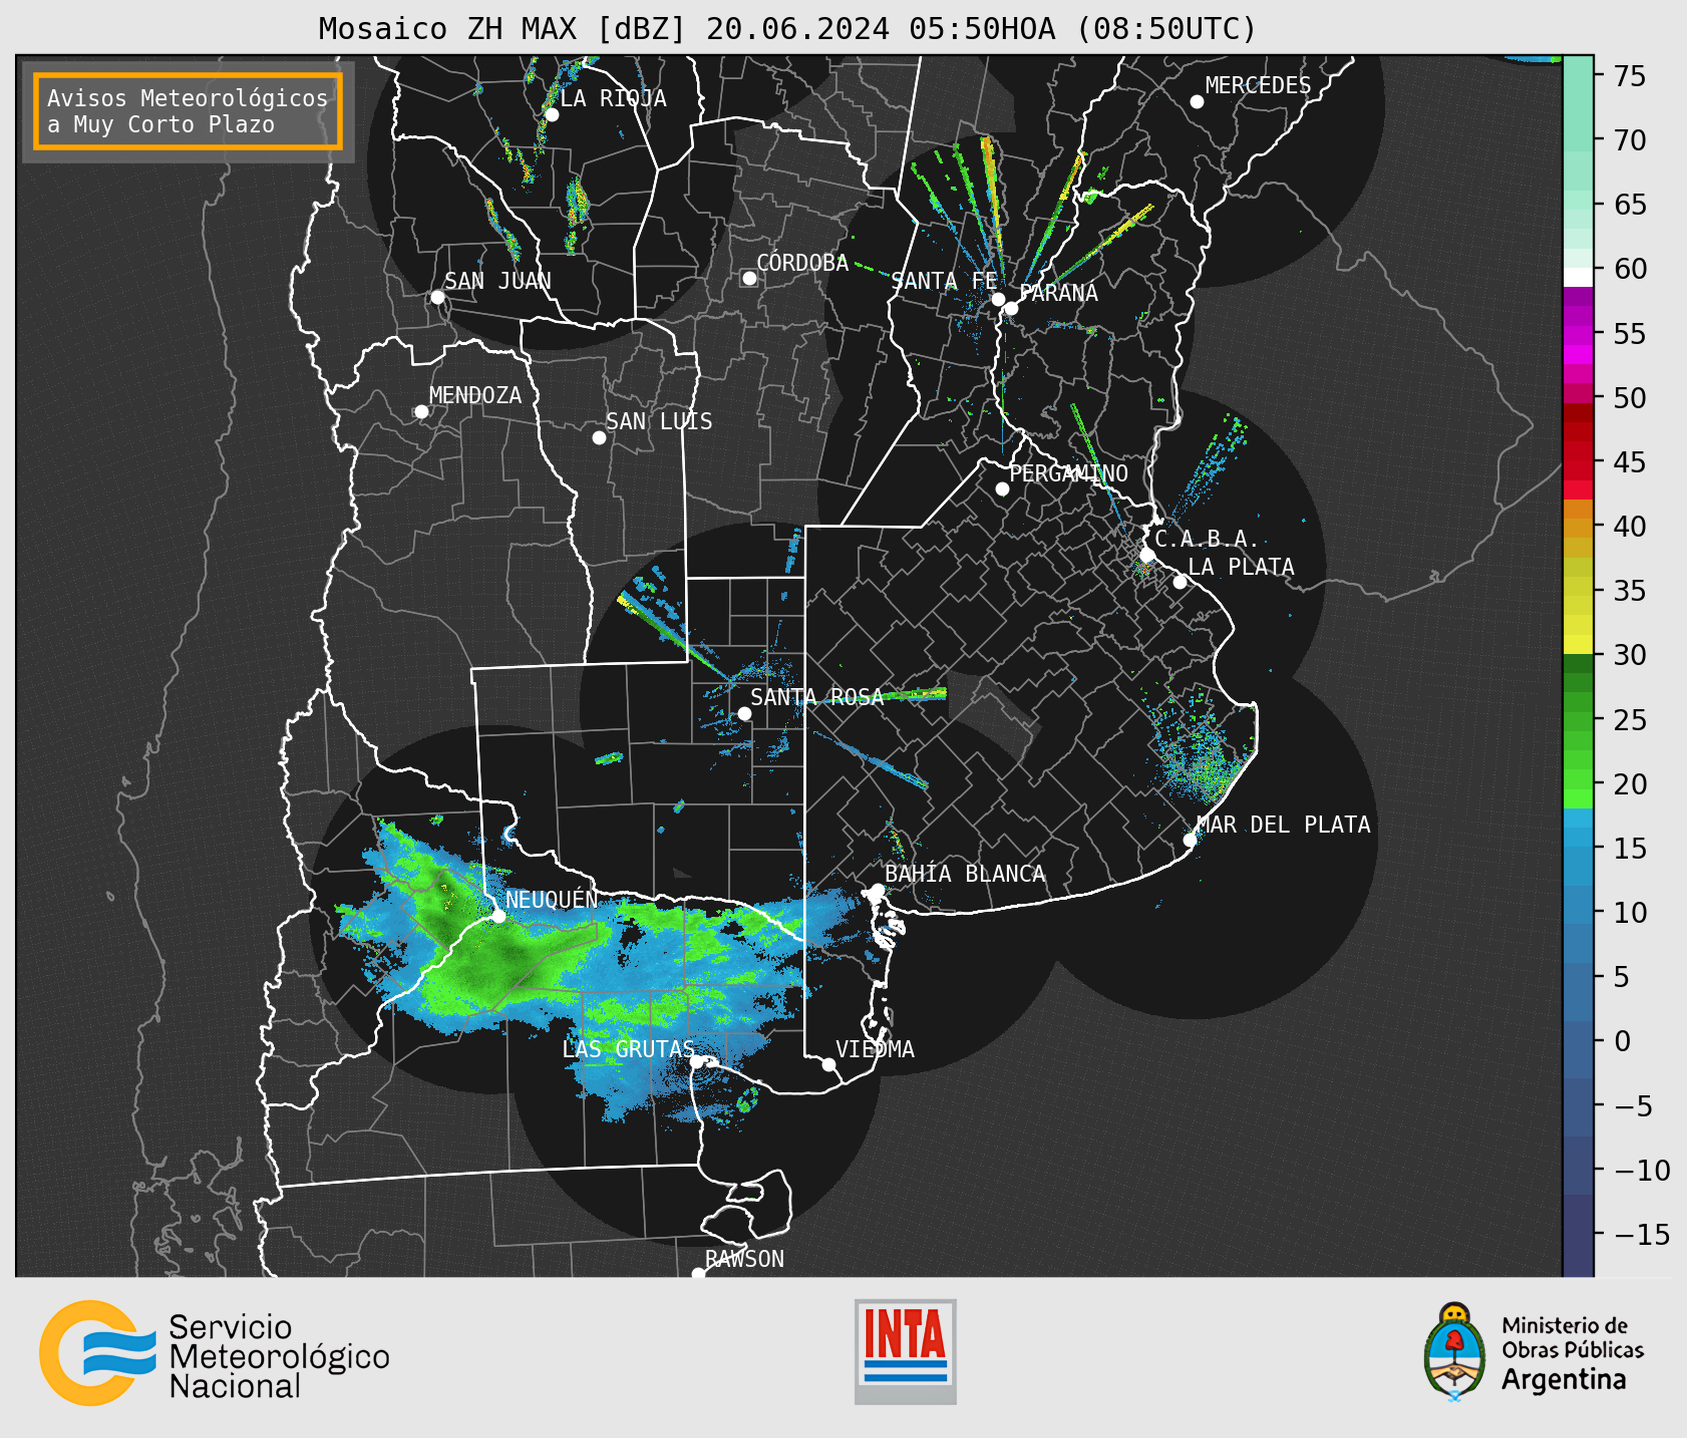Click the MAR DEL PLATA label text
The image size is (1687, 1438).
pyautogui.click(x=1284, y=824)
